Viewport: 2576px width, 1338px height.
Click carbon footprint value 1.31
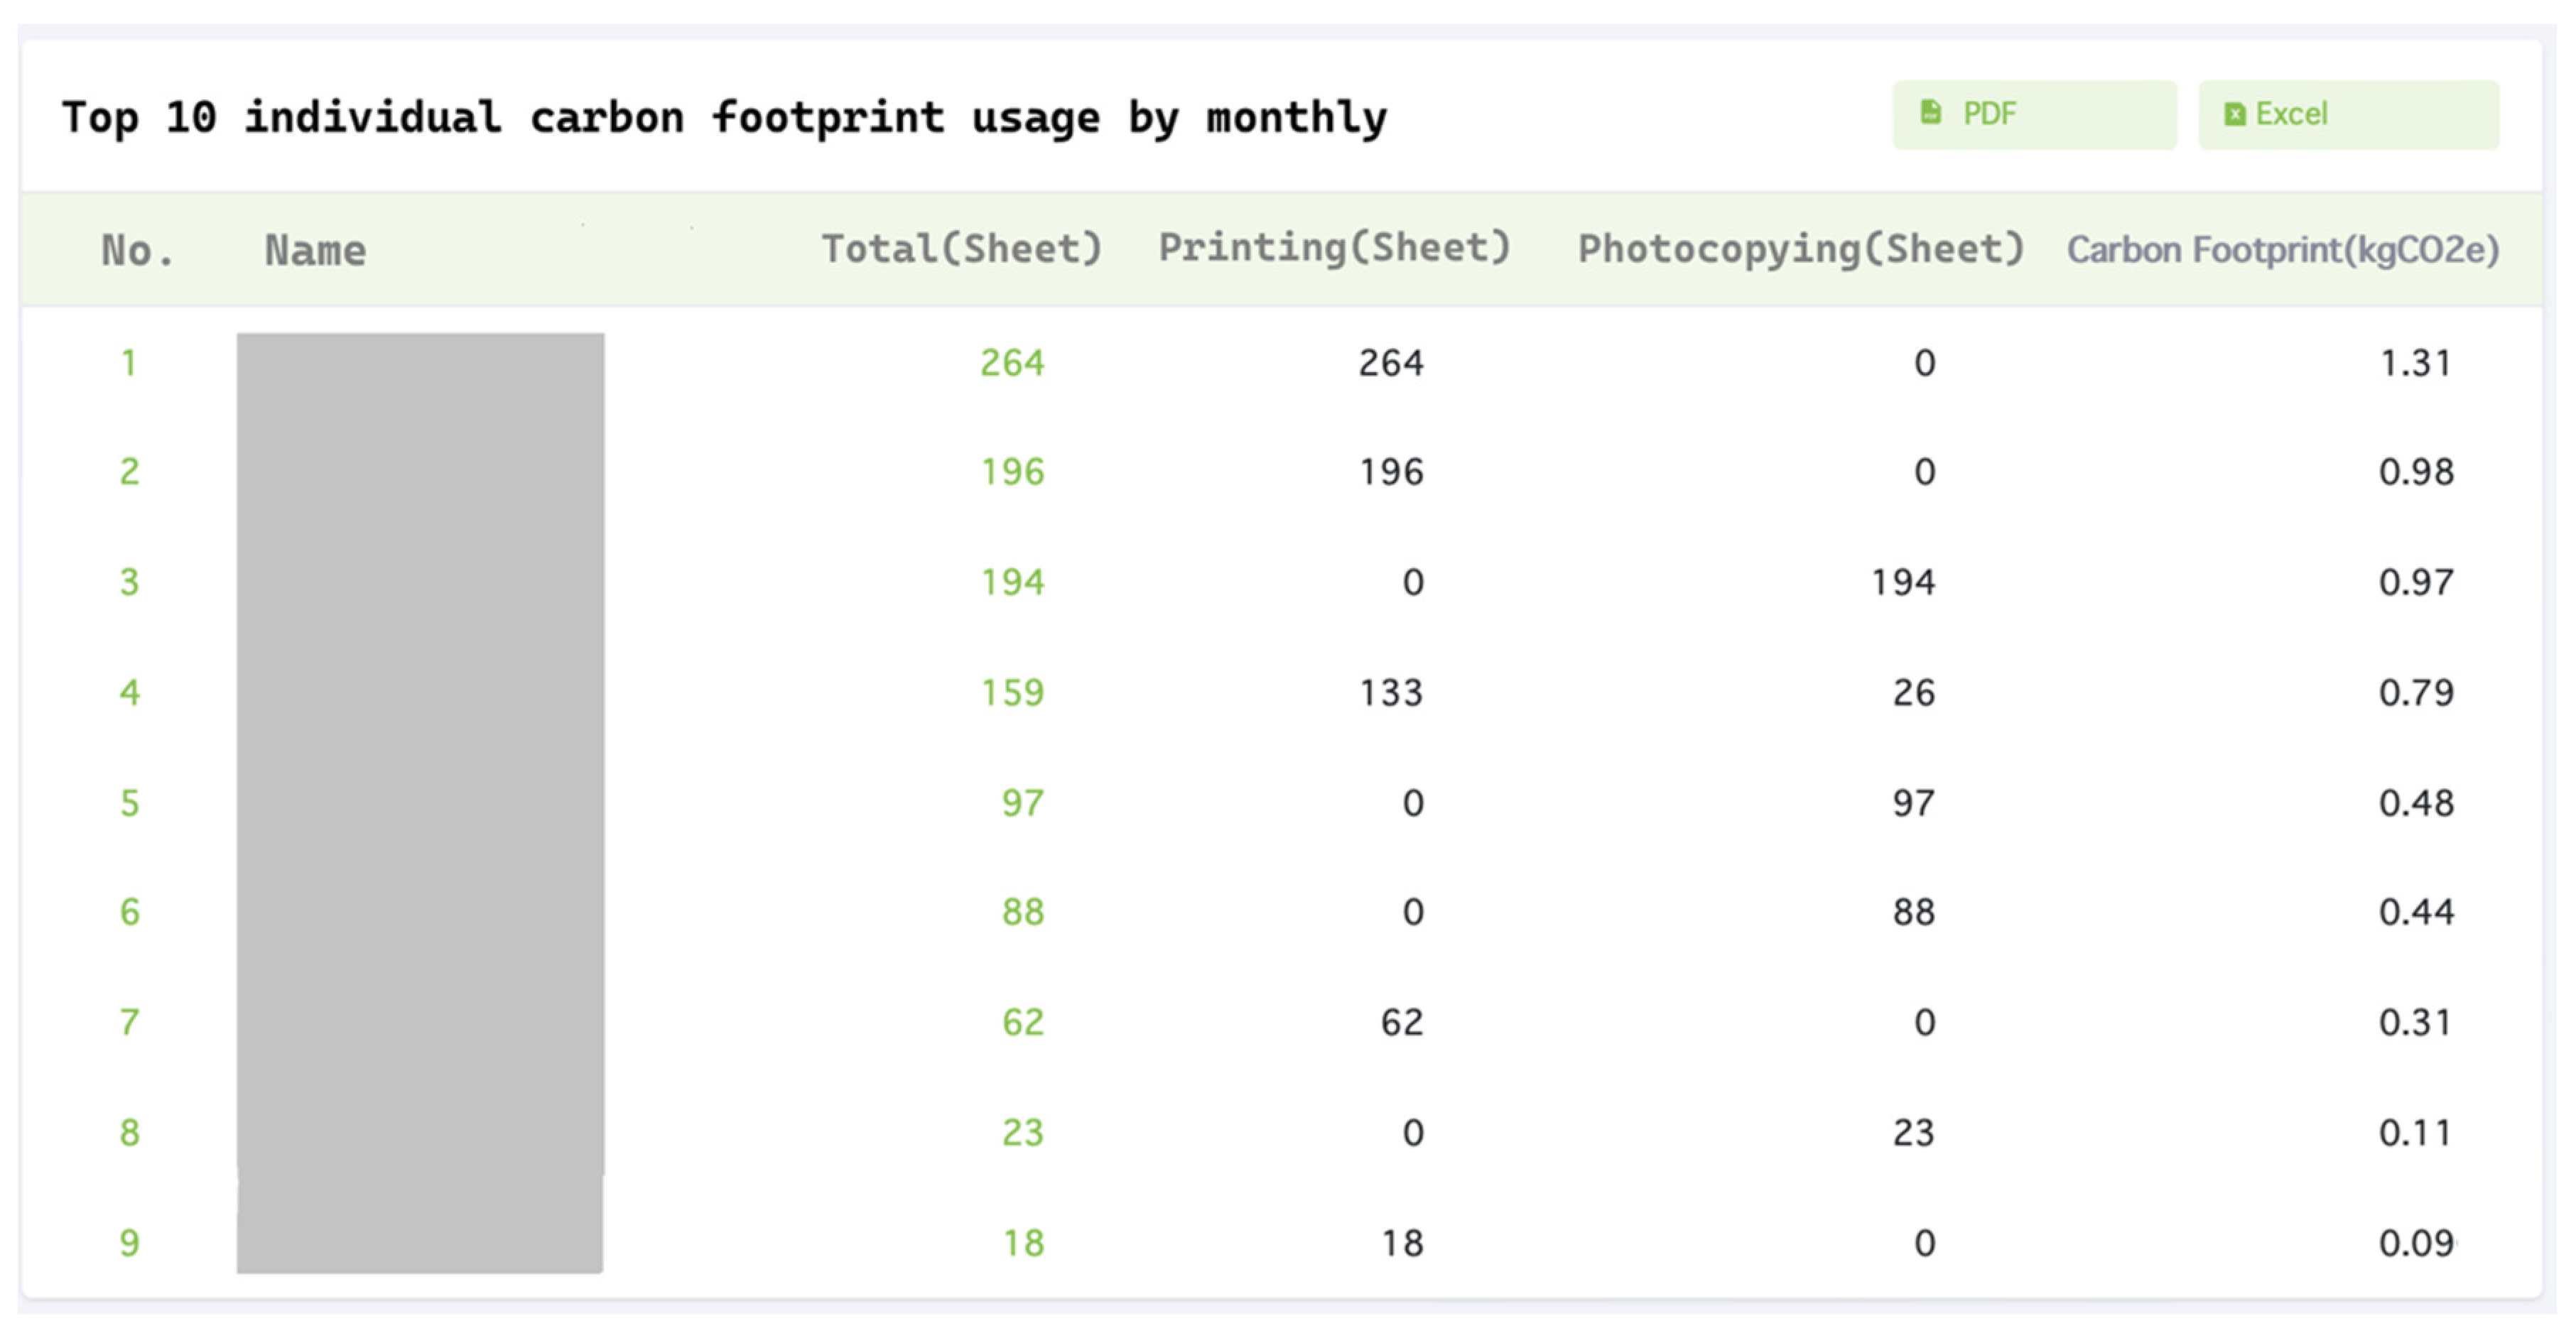2415,363
